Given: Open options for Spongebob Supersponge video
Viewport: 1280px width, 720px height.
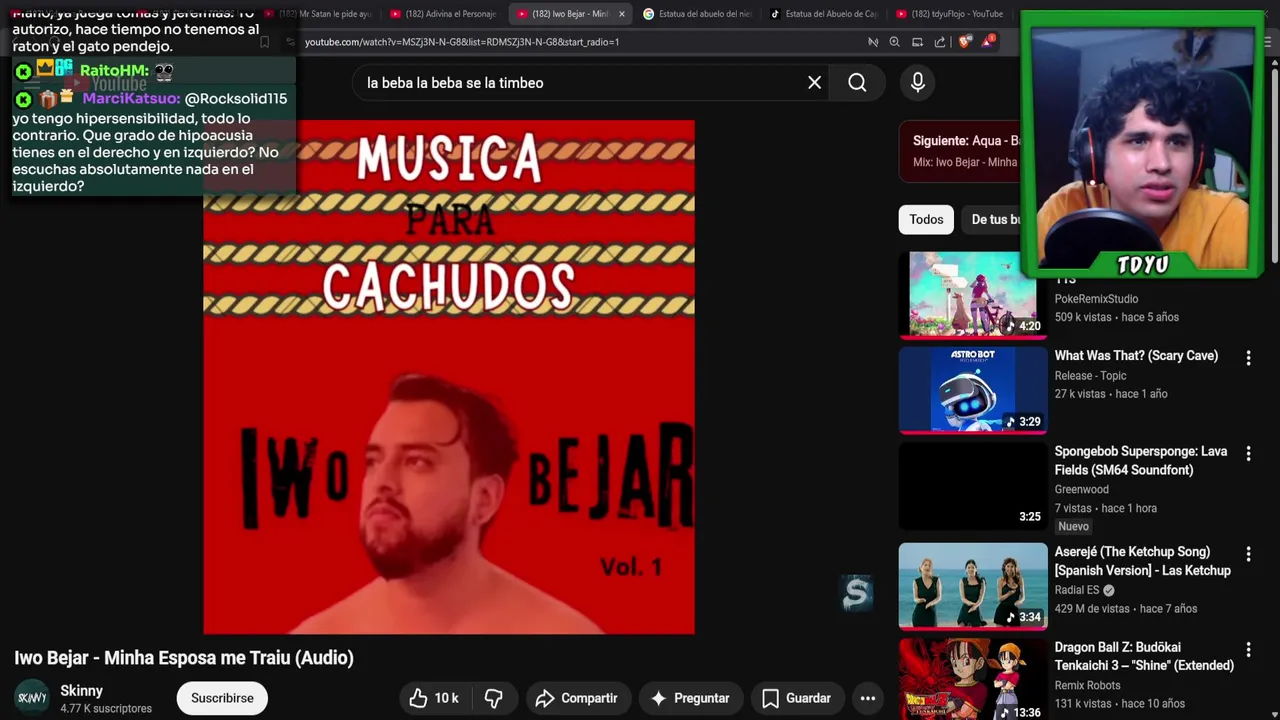Looking at the screenshot, I should (1248, 454).
